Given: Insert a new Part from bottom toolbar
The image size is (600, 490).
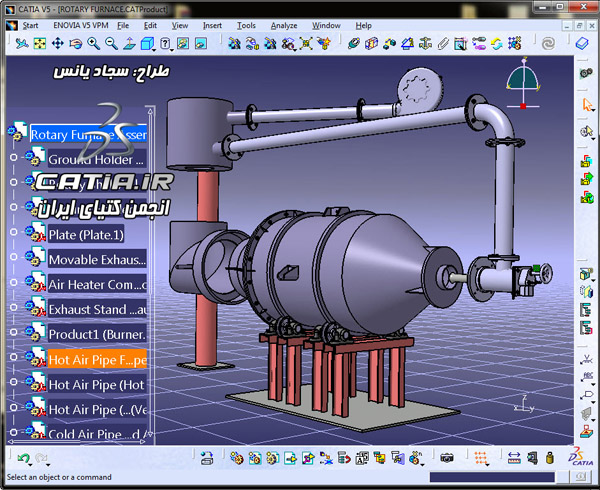Looking at the screenshot, I should tap(272, 457).
